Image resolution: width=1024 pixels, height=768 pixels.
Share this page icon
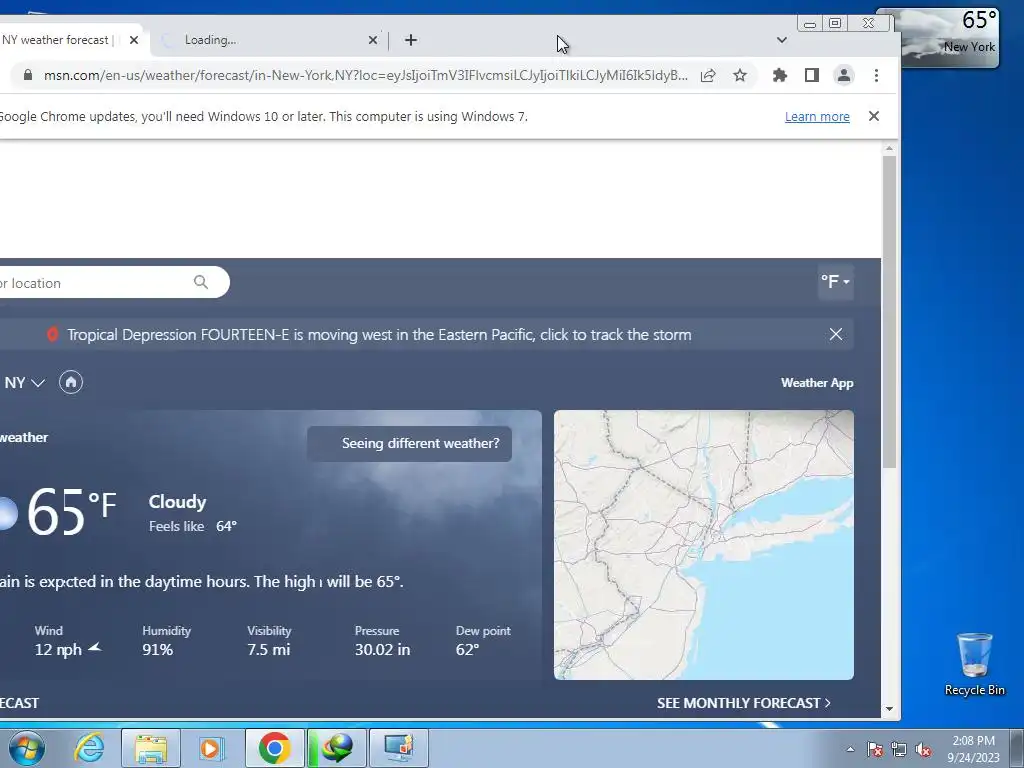point(708,76)
